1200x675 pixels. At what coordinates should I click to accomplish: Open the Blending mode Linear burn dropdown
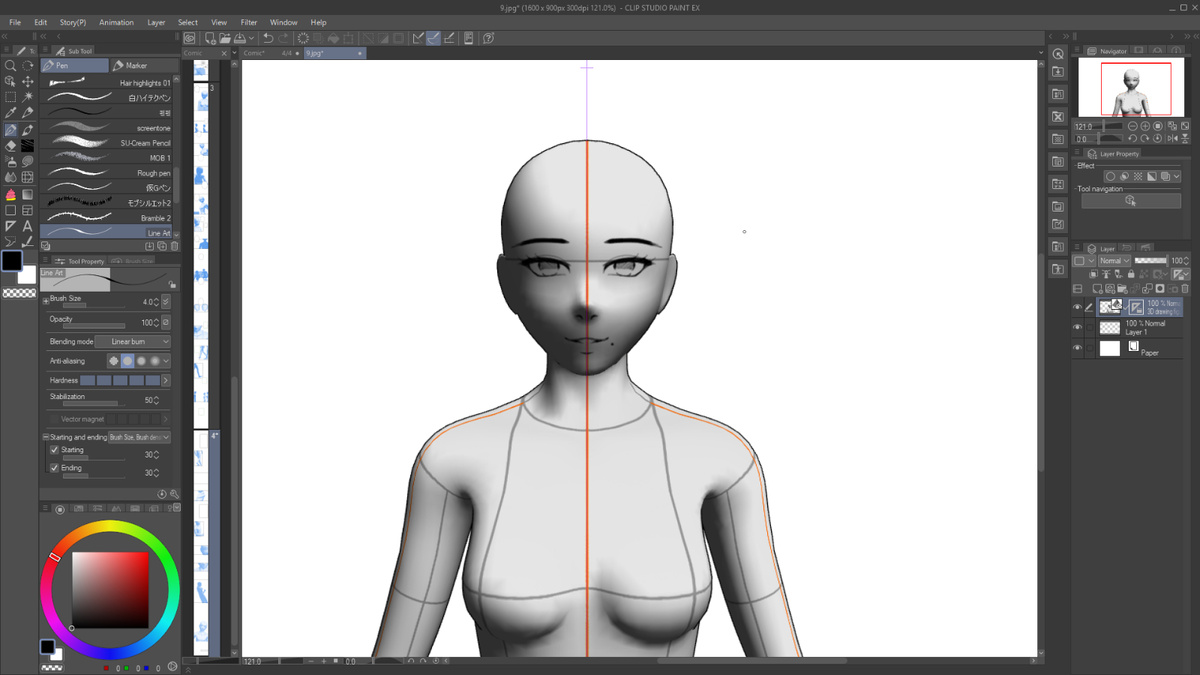point(133,342)
